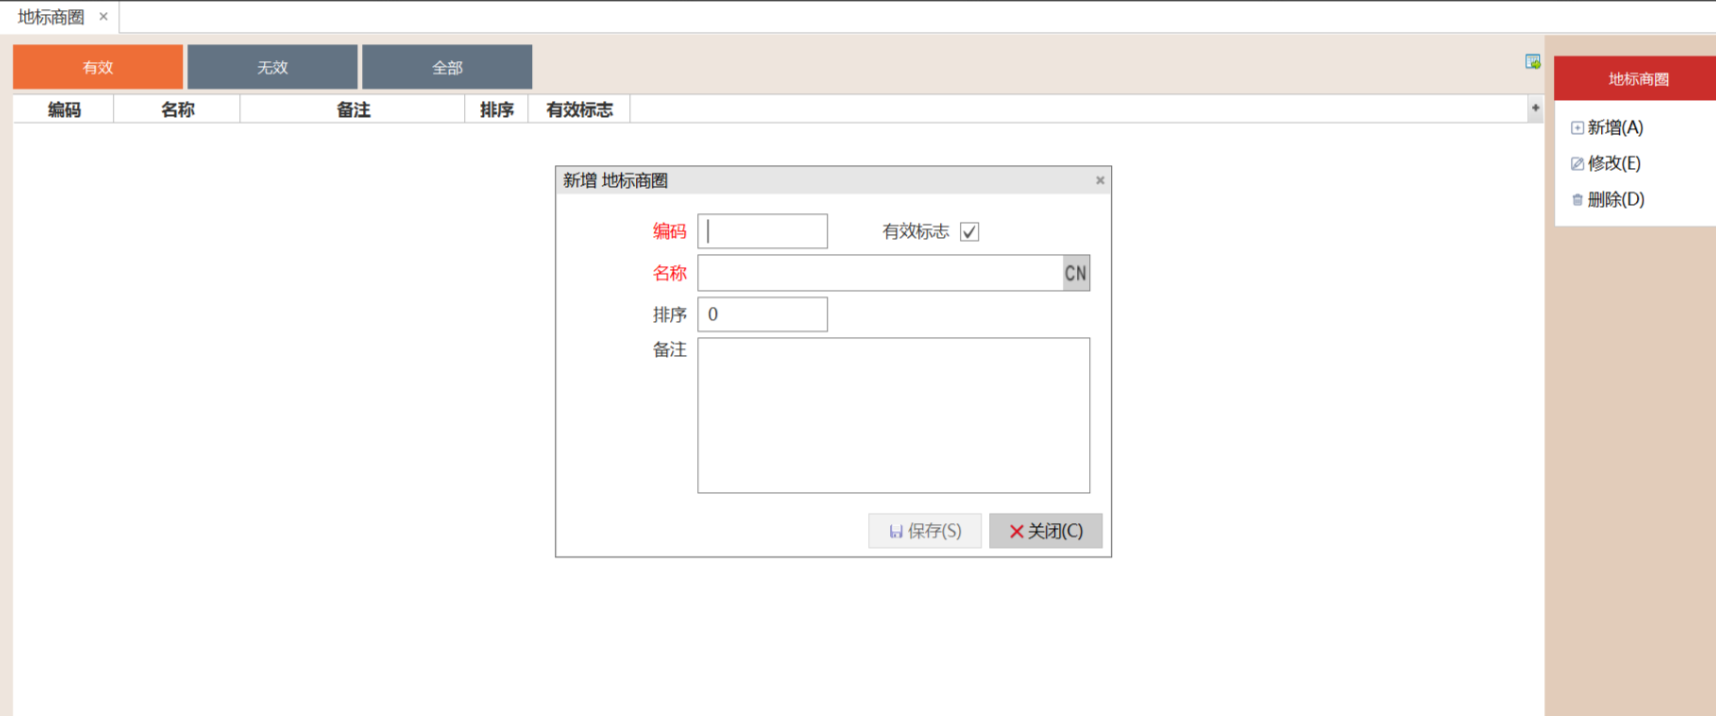Click the 新增(A) add icon in sidebar

point(1577,128)
